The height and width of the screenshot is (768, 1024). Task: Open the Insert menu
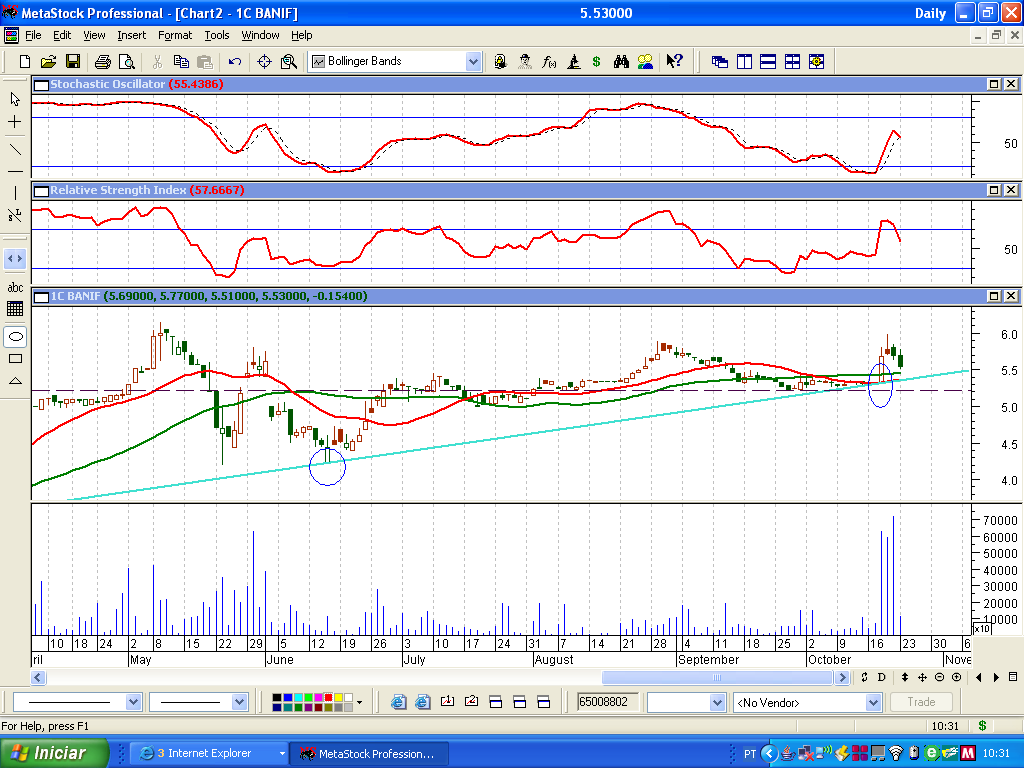131,35
